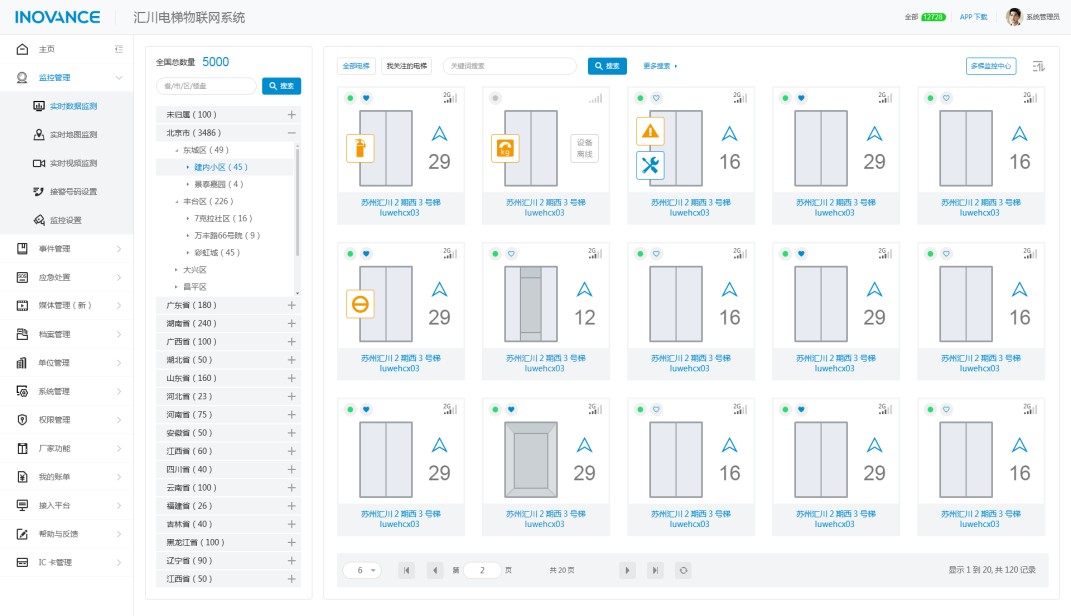Click the IC卡管理 card icon in sidebar
Screen dimensions: 1071x616
23,562
